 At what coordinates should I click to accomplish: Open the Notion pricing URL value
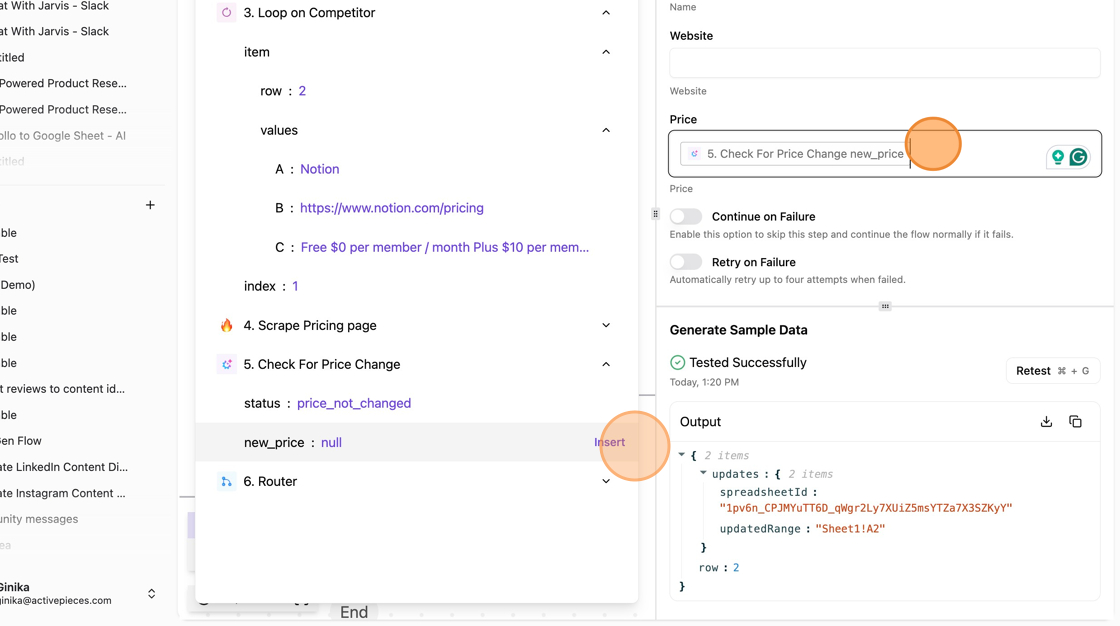pos(391,208)
